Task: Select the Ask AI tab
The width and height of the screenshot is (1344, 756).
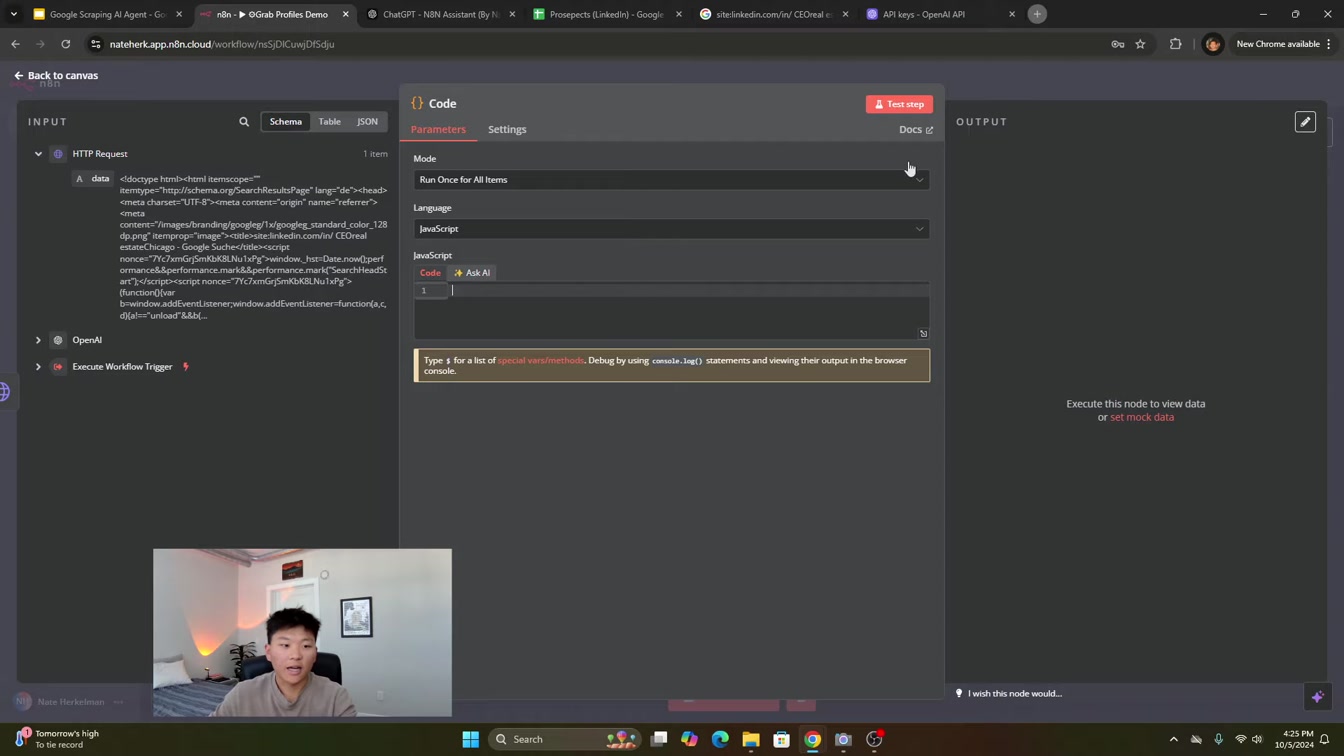Action: click(x=472, y=272)
